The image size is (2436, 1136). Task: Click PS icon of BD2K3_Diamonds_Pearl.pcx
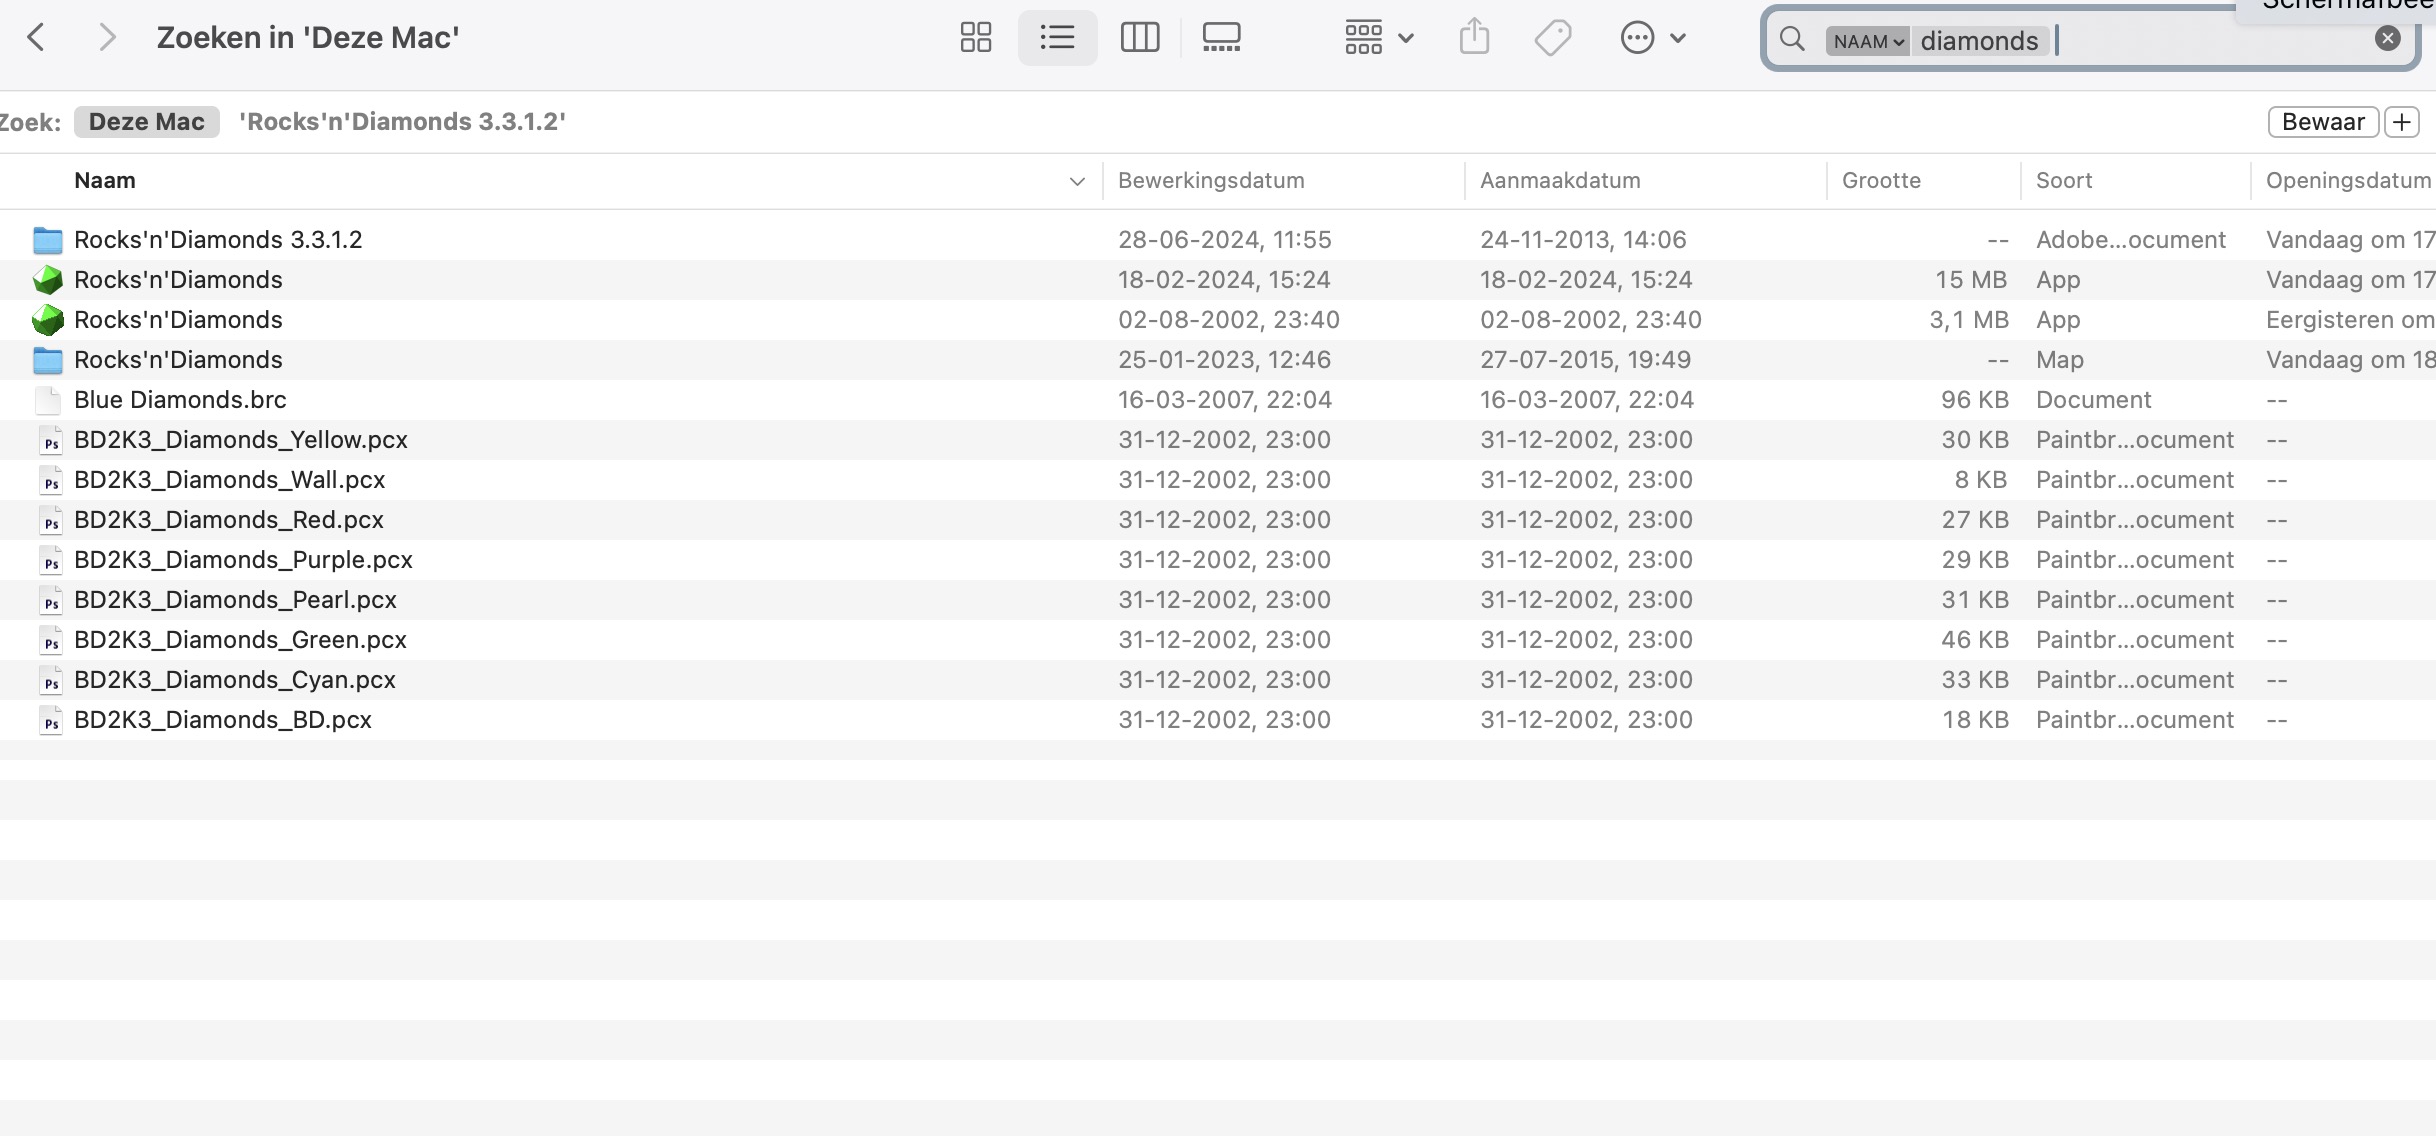pos(50,600)
